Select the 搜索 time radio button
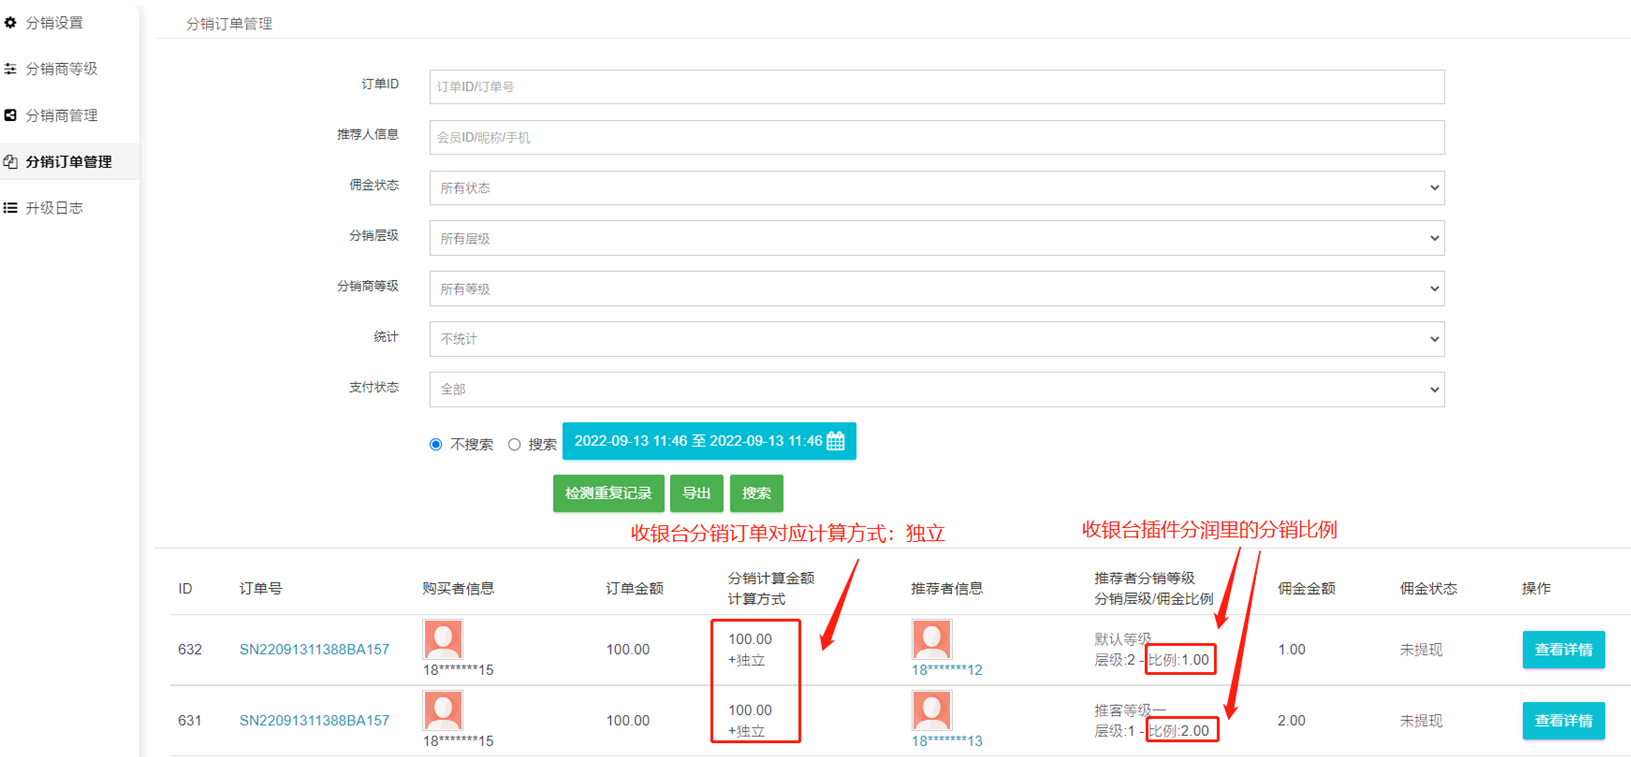This screenshot has width=1631, height=757. tap(514, 444)
